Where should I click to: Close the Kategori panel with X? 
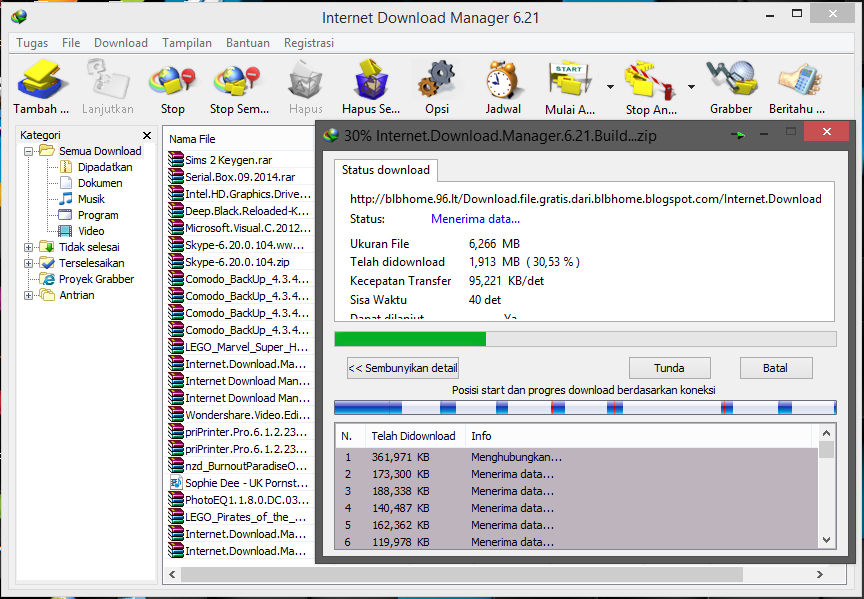(147, 135)
